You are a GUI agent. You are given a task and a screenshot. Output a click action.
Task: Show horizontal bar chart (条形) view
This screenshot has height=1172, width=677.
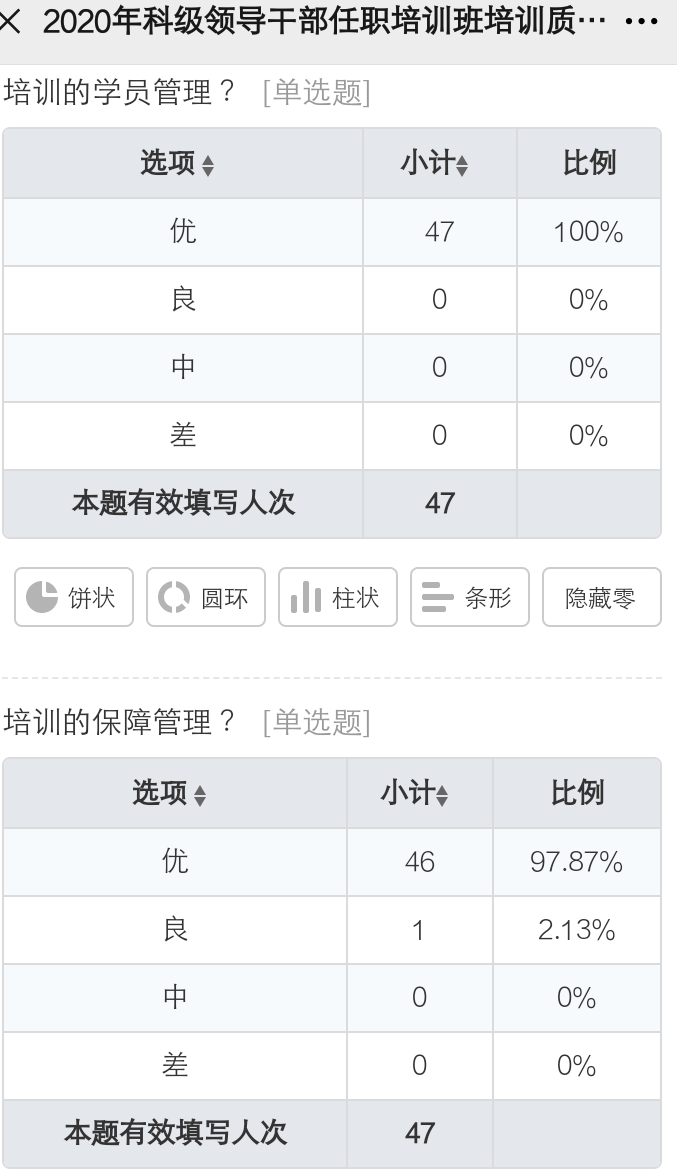pyautogui.click(x=469, y=597)
